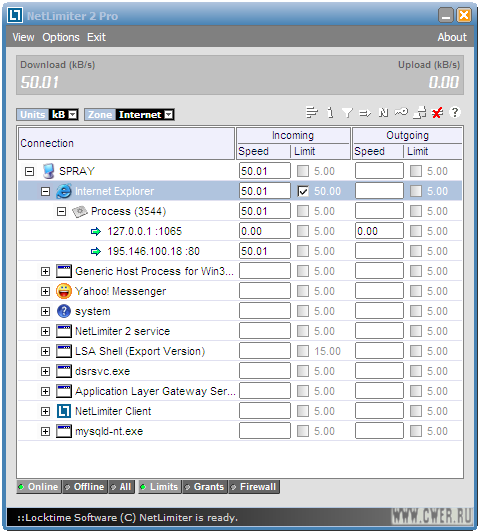Viewport: 480px width, 531px height.
Task: Open the View menu
Action: tap(23, 37)
